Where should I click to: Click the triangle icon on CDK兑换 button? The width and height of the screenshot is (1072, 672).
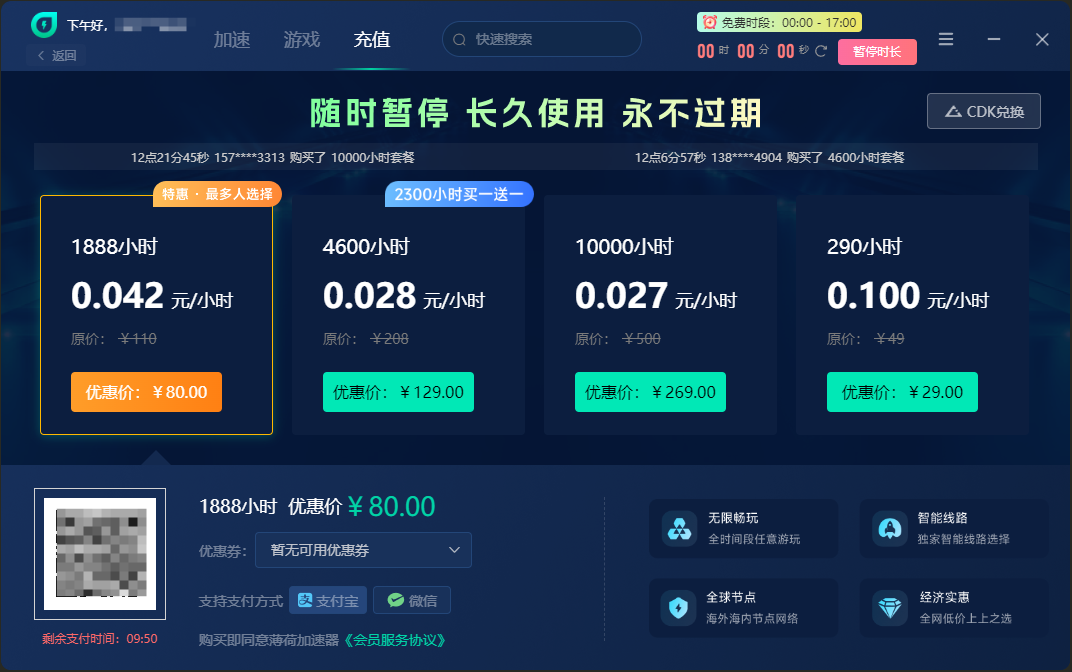pyautogui.click(x=953, y=111)
